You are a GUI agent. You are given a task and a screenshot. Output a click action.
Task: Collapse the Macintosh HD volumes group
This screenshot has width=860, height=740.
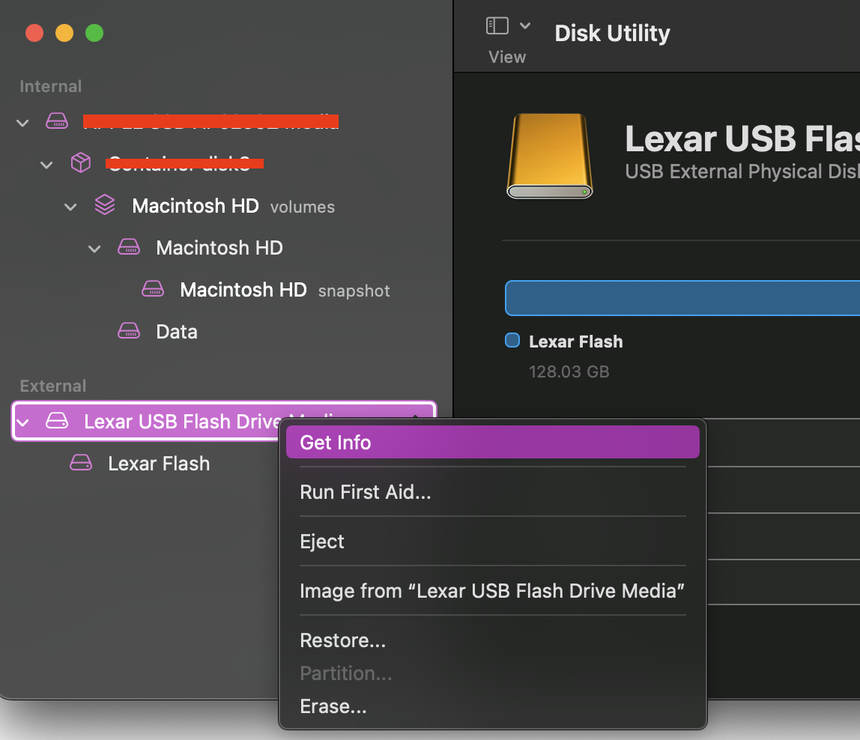click(71, 206)
